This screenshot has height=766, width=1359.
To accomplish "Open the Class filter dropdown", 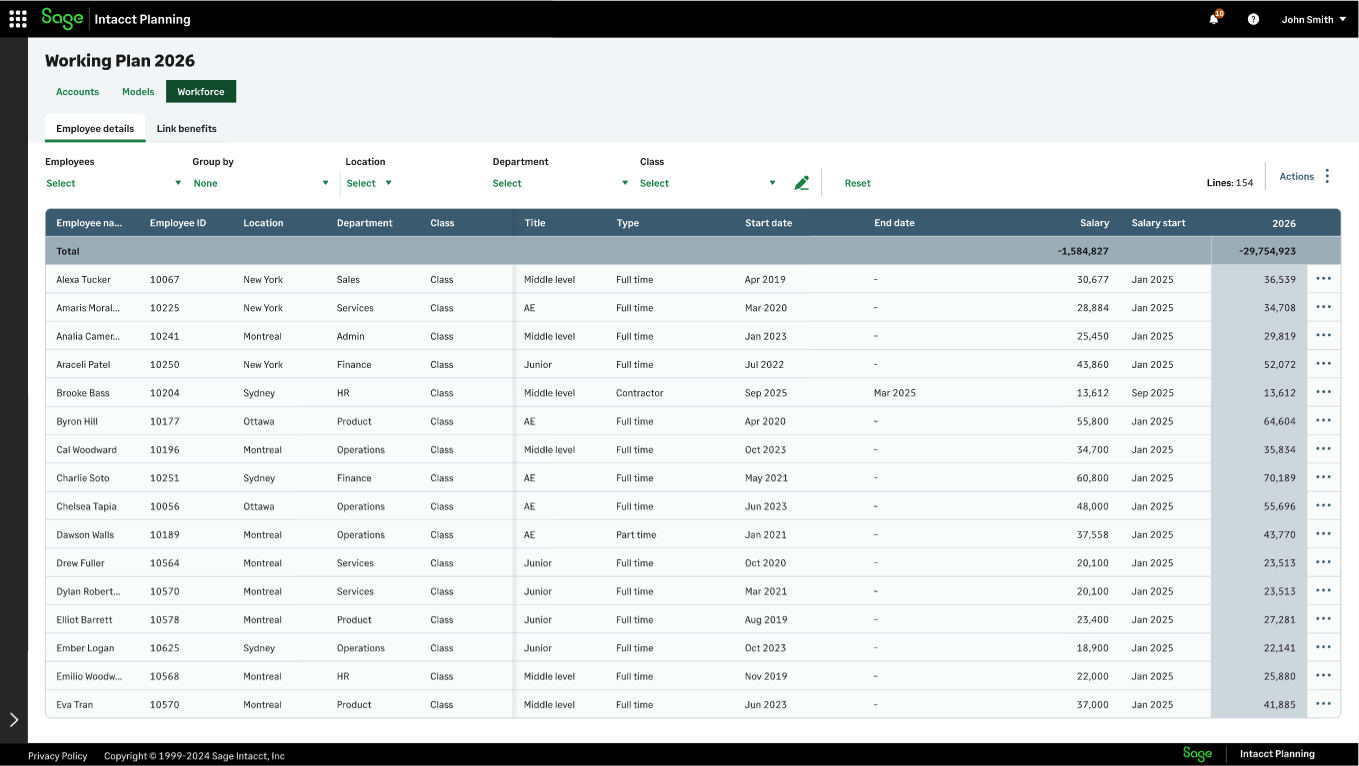I will click(708, 183).
